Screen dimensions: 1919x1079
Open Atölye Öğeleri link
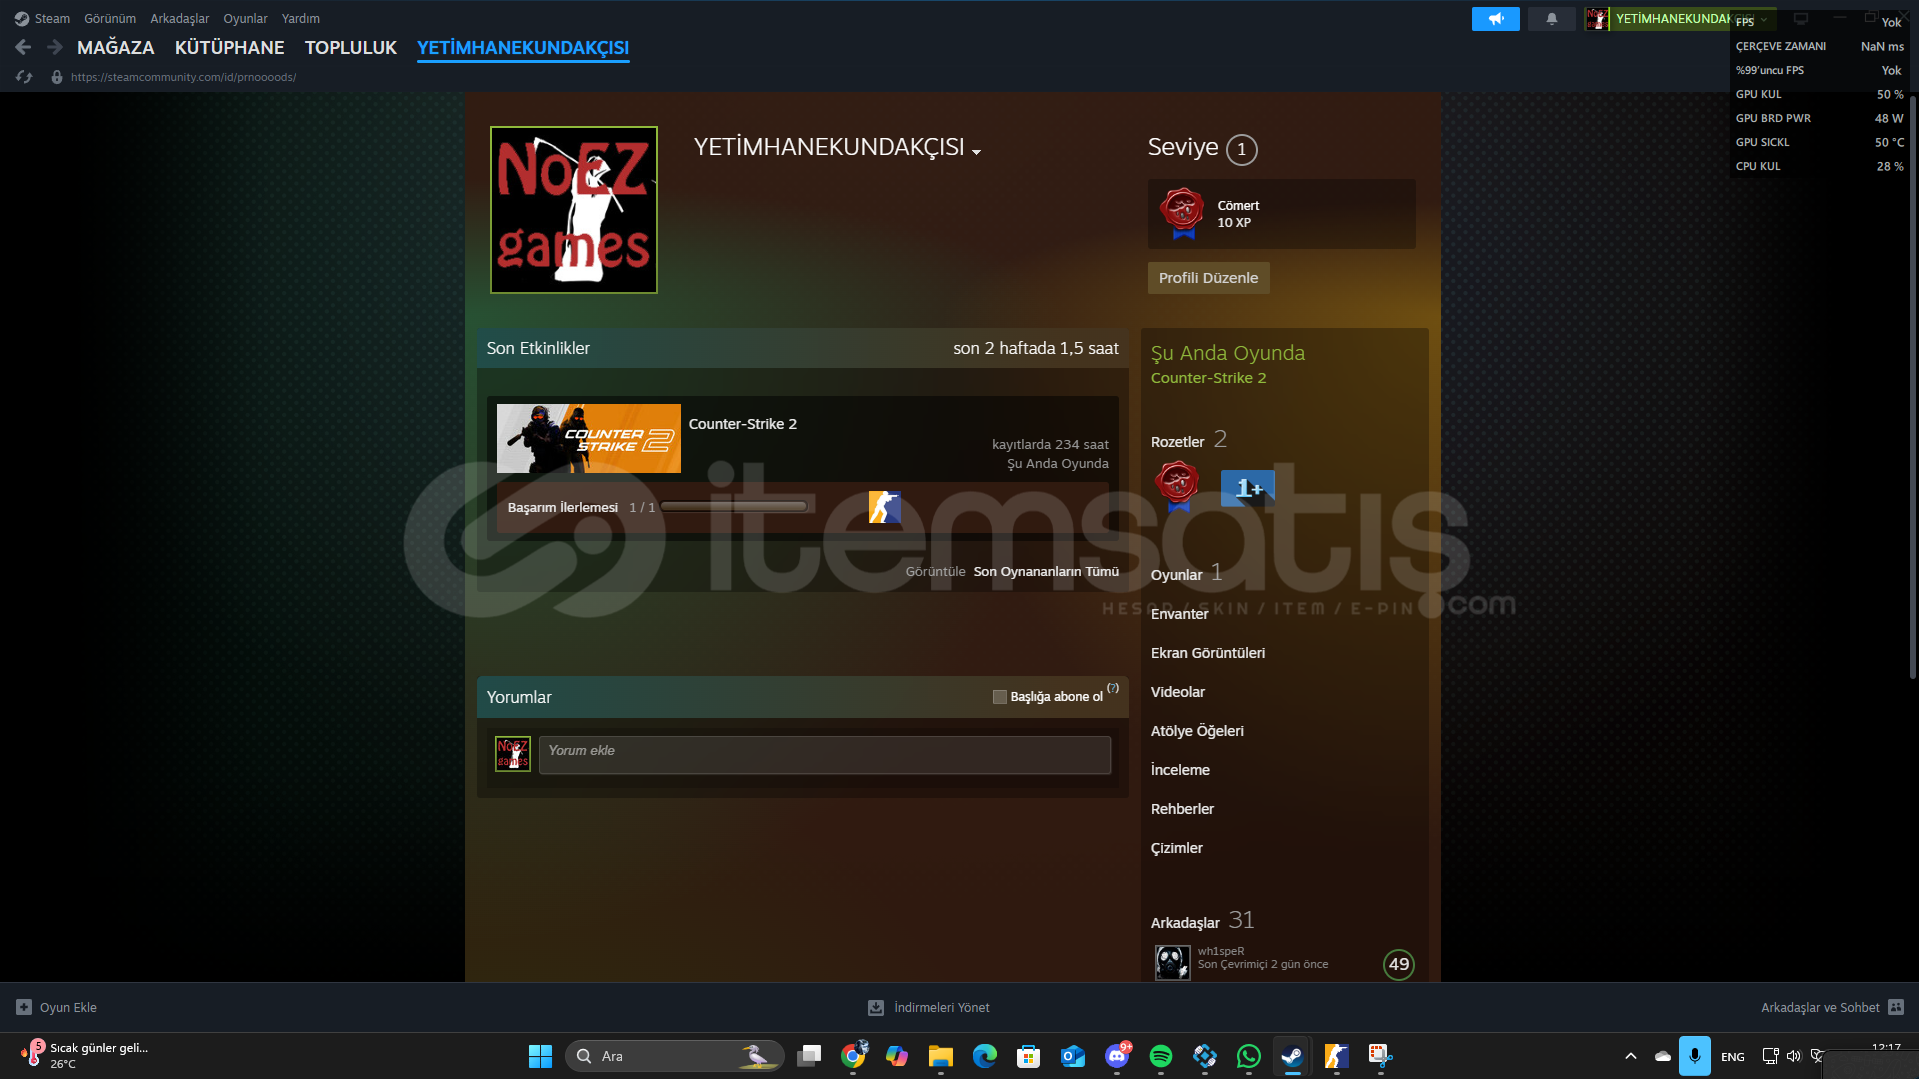click(1197, 731)
